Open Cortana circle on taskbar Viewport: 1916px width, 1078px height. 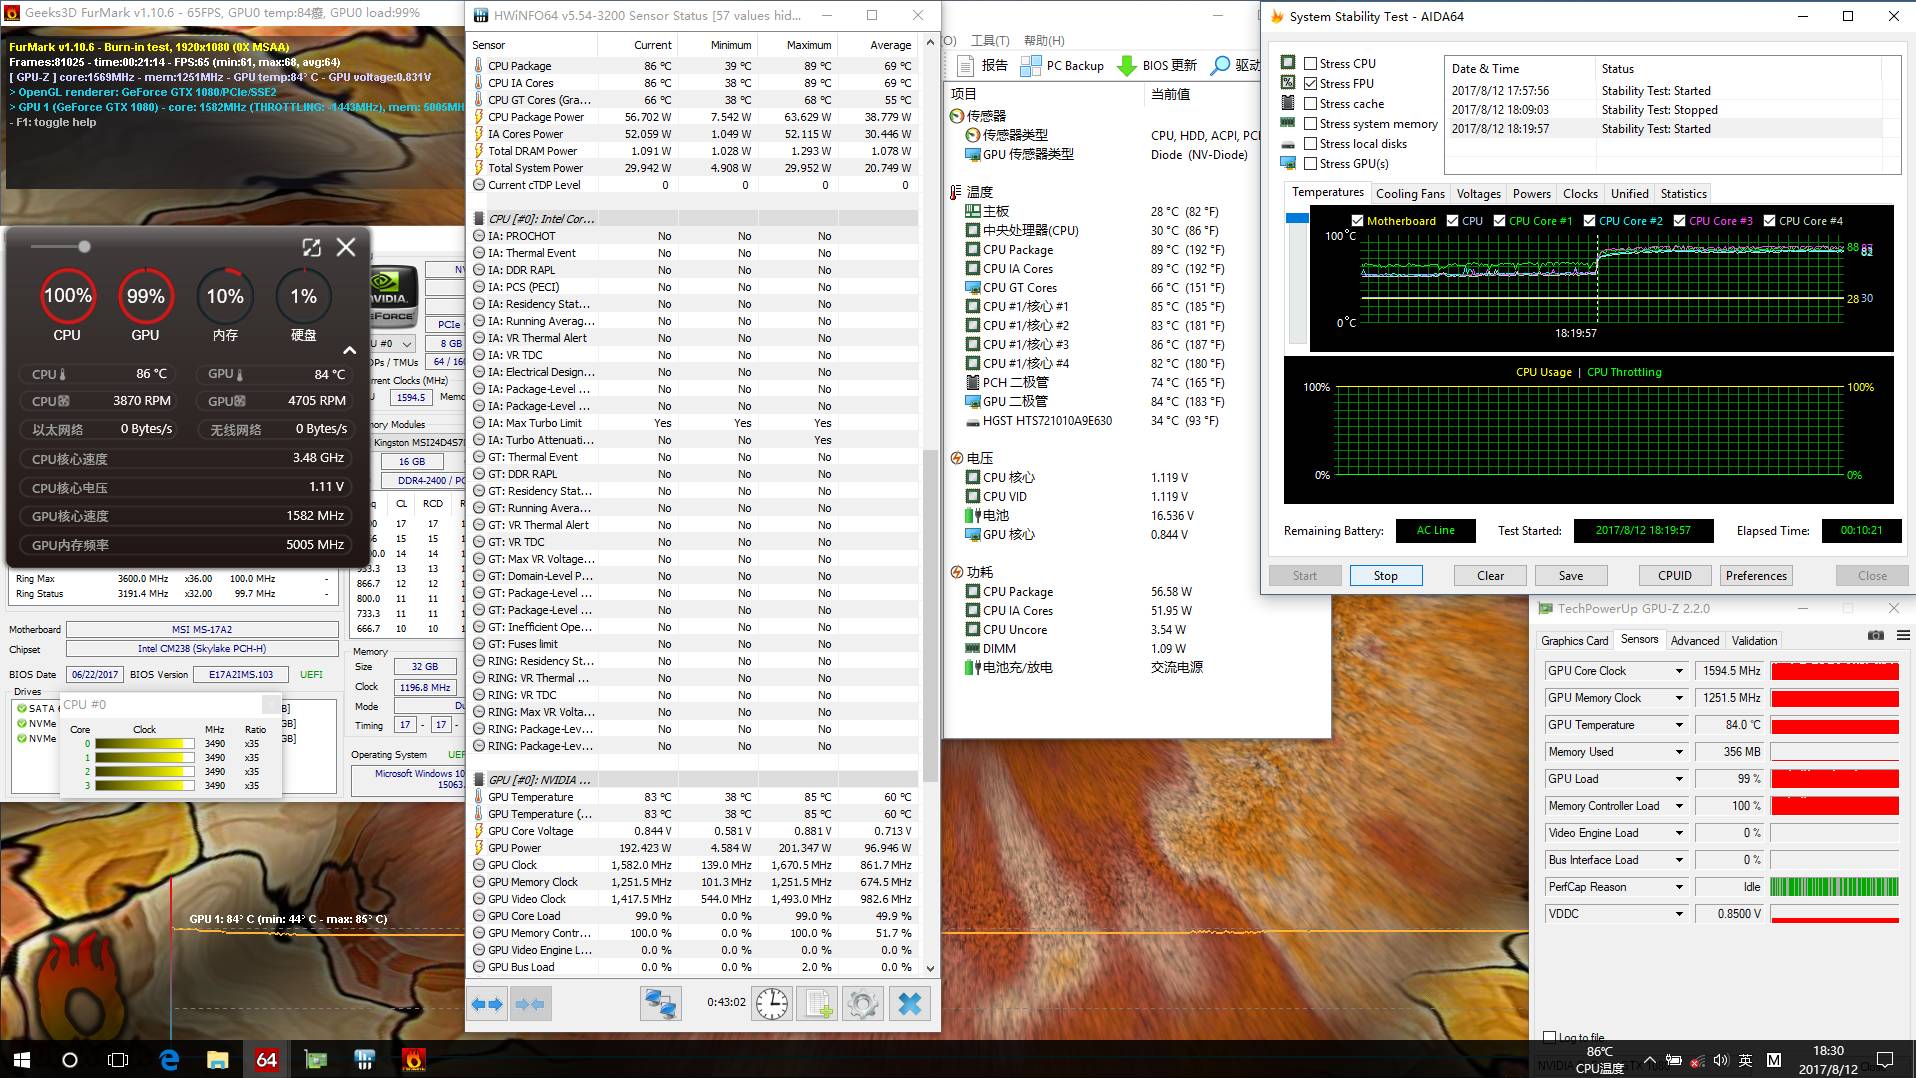(70, 1059)
